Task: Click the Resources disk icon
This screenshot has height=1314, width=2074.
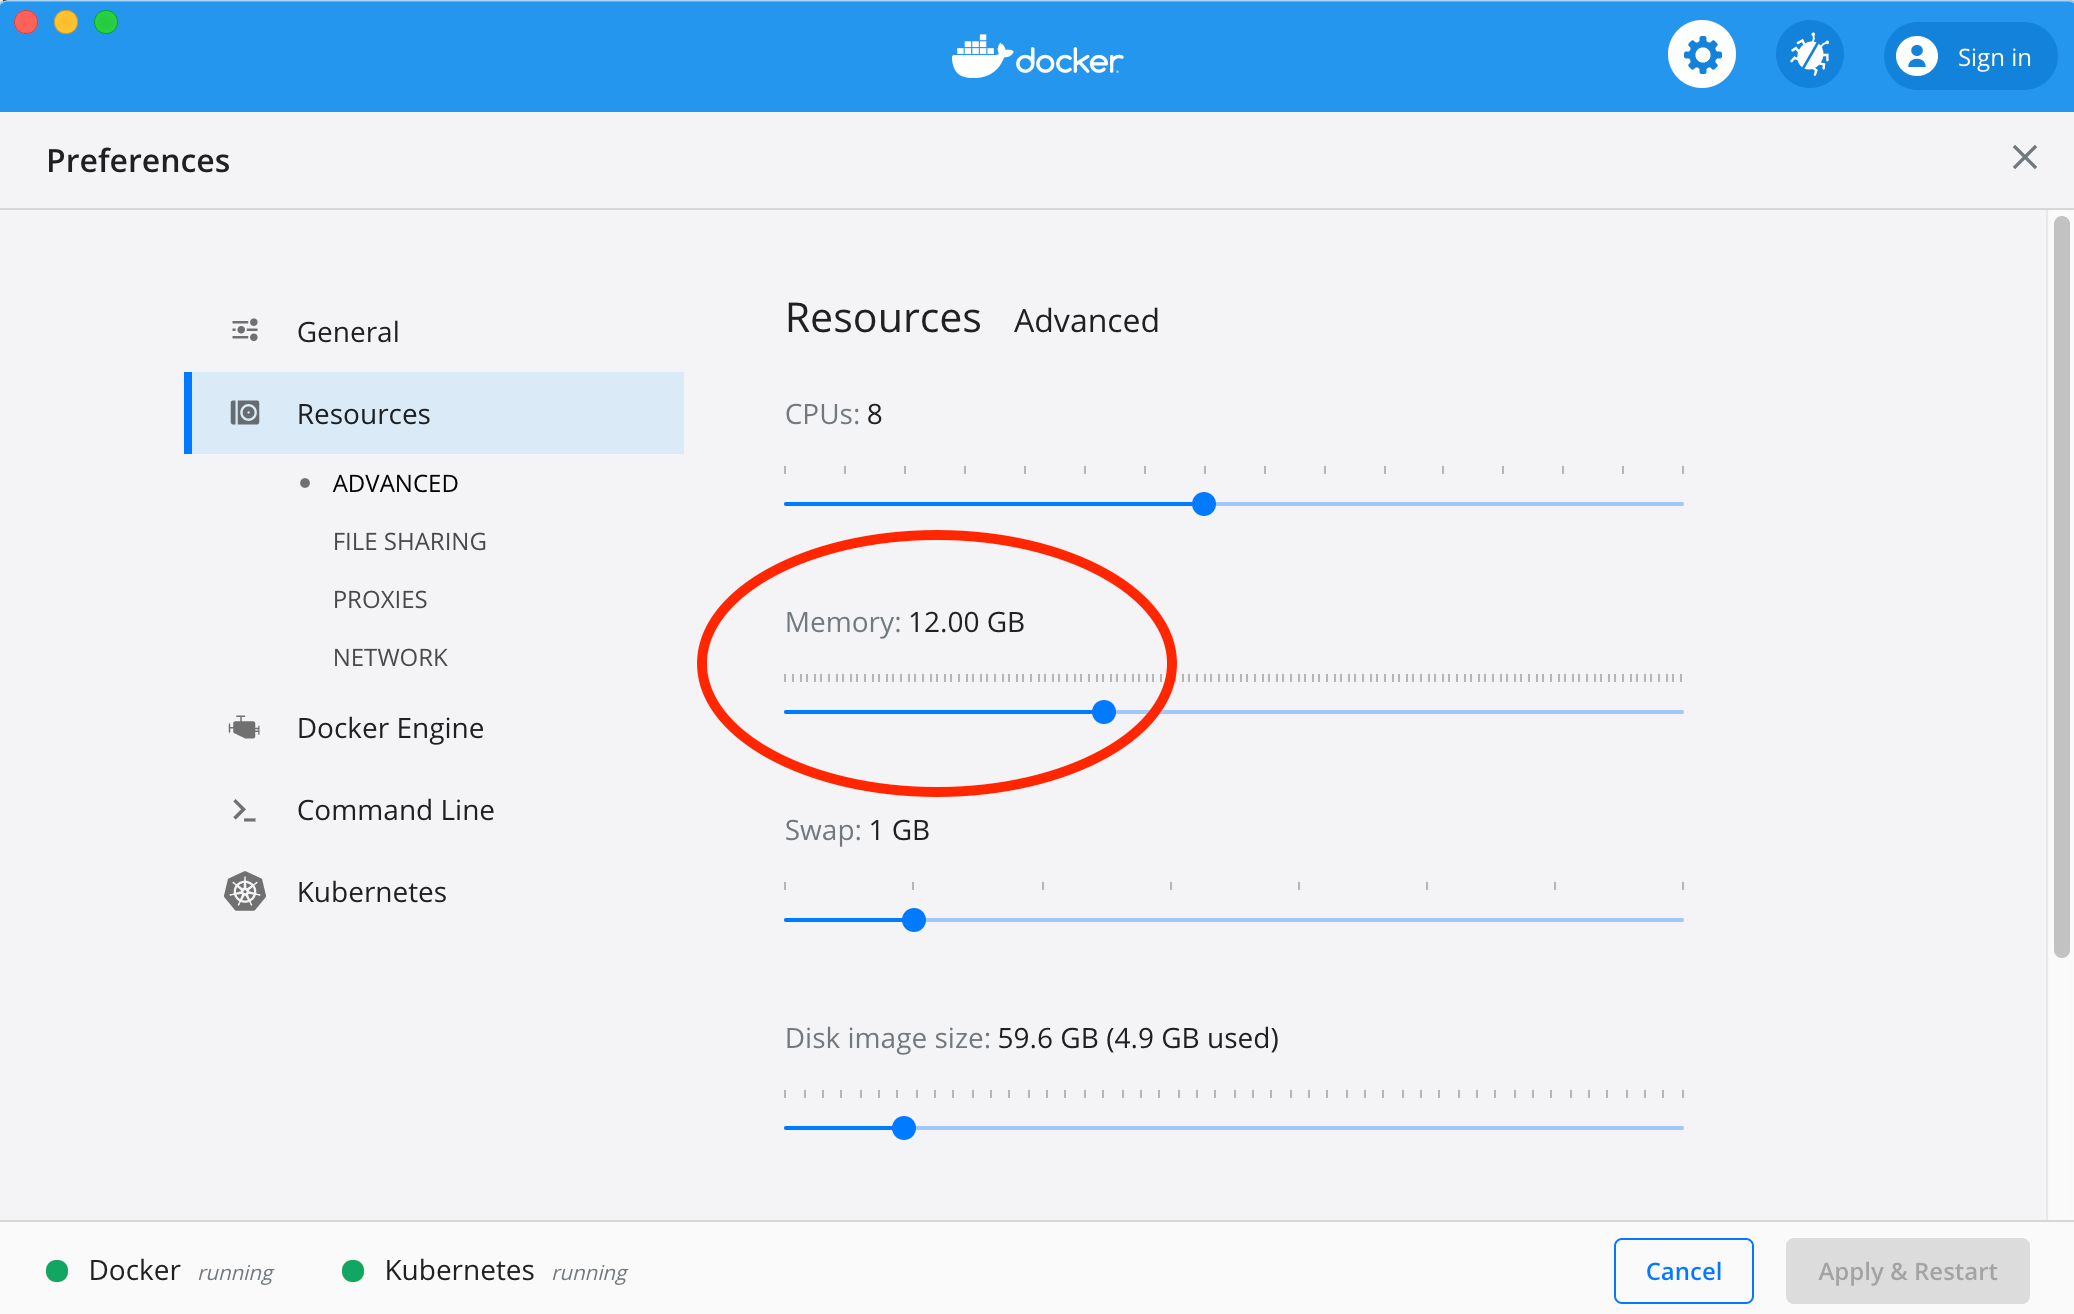Action: 245,413
